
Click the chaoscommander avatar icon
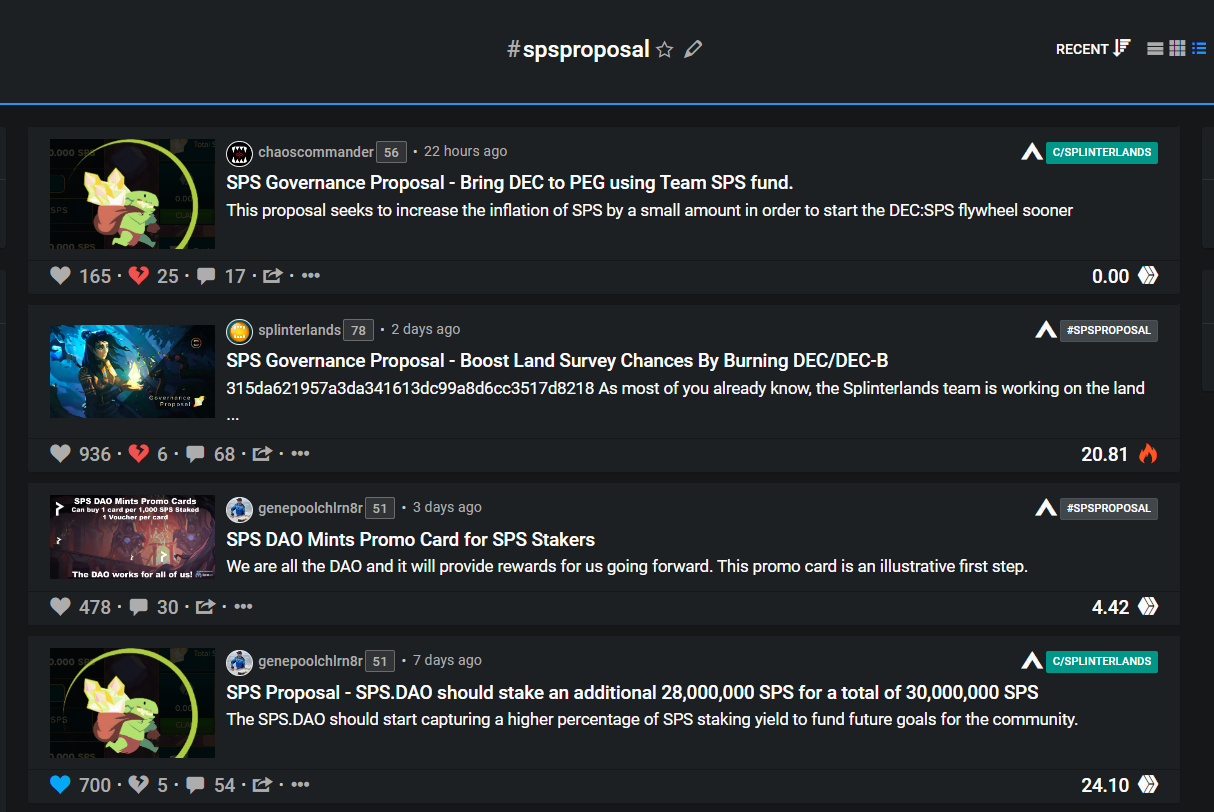(239, 152)
